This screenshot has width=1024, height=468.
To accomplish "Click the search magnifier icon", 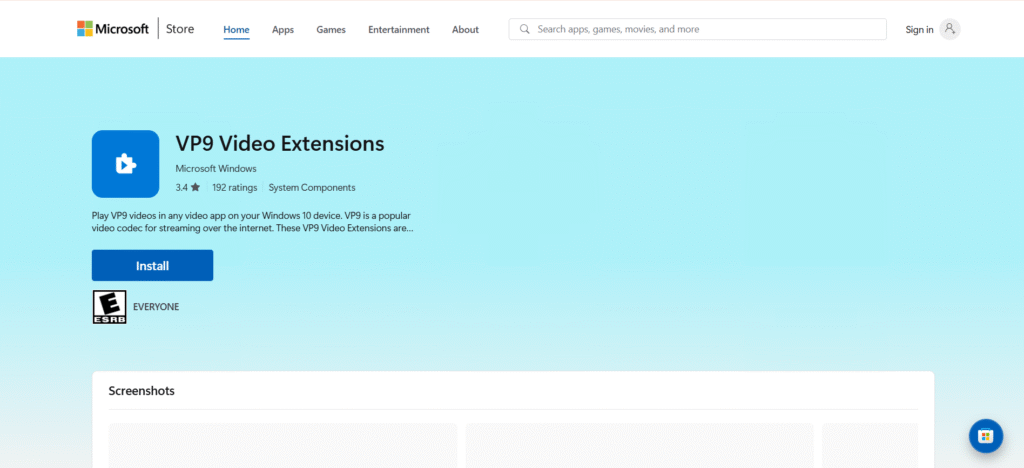I will (x=524, y=29).
